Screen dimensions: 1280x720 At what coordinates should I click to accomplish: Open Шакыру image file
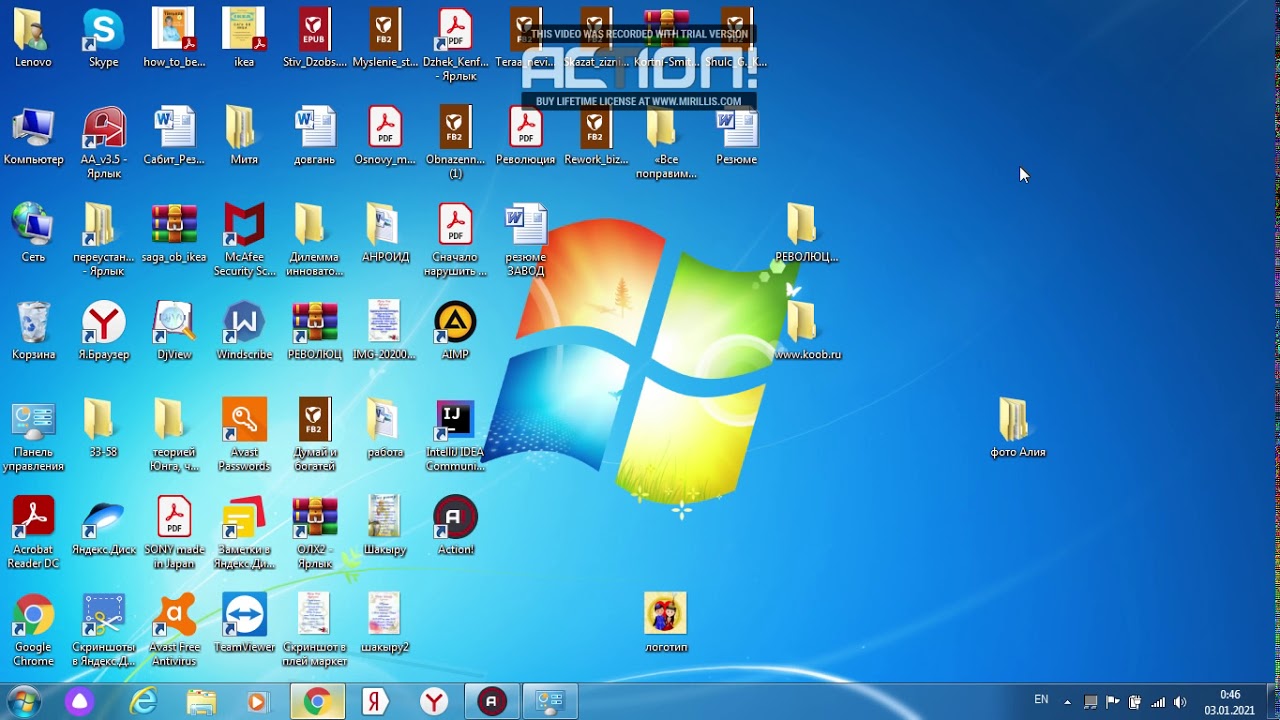click(385, 525)
